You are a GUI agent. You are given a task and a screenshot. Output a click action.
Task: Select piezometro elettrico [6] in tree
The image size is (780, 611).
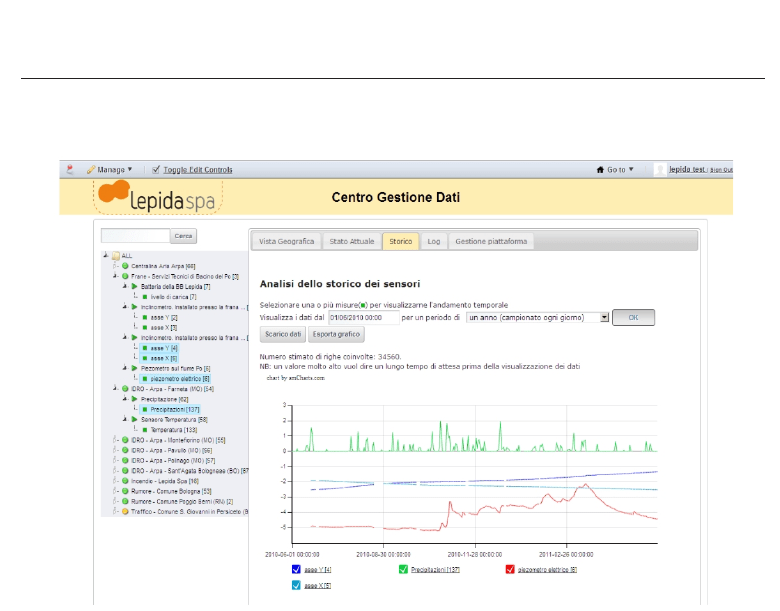tap(176, 379)
